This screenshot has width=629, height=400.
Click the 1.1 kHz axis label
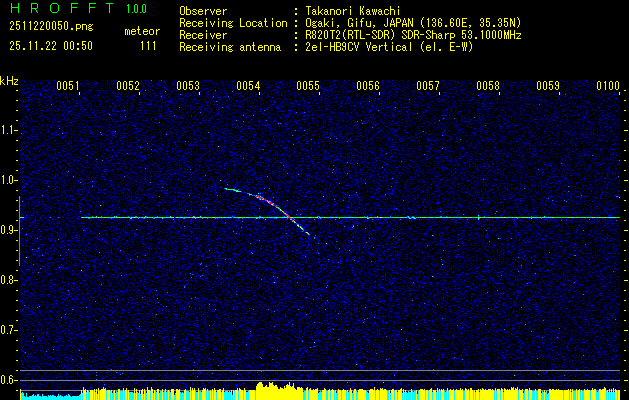[x=8, y=130]
